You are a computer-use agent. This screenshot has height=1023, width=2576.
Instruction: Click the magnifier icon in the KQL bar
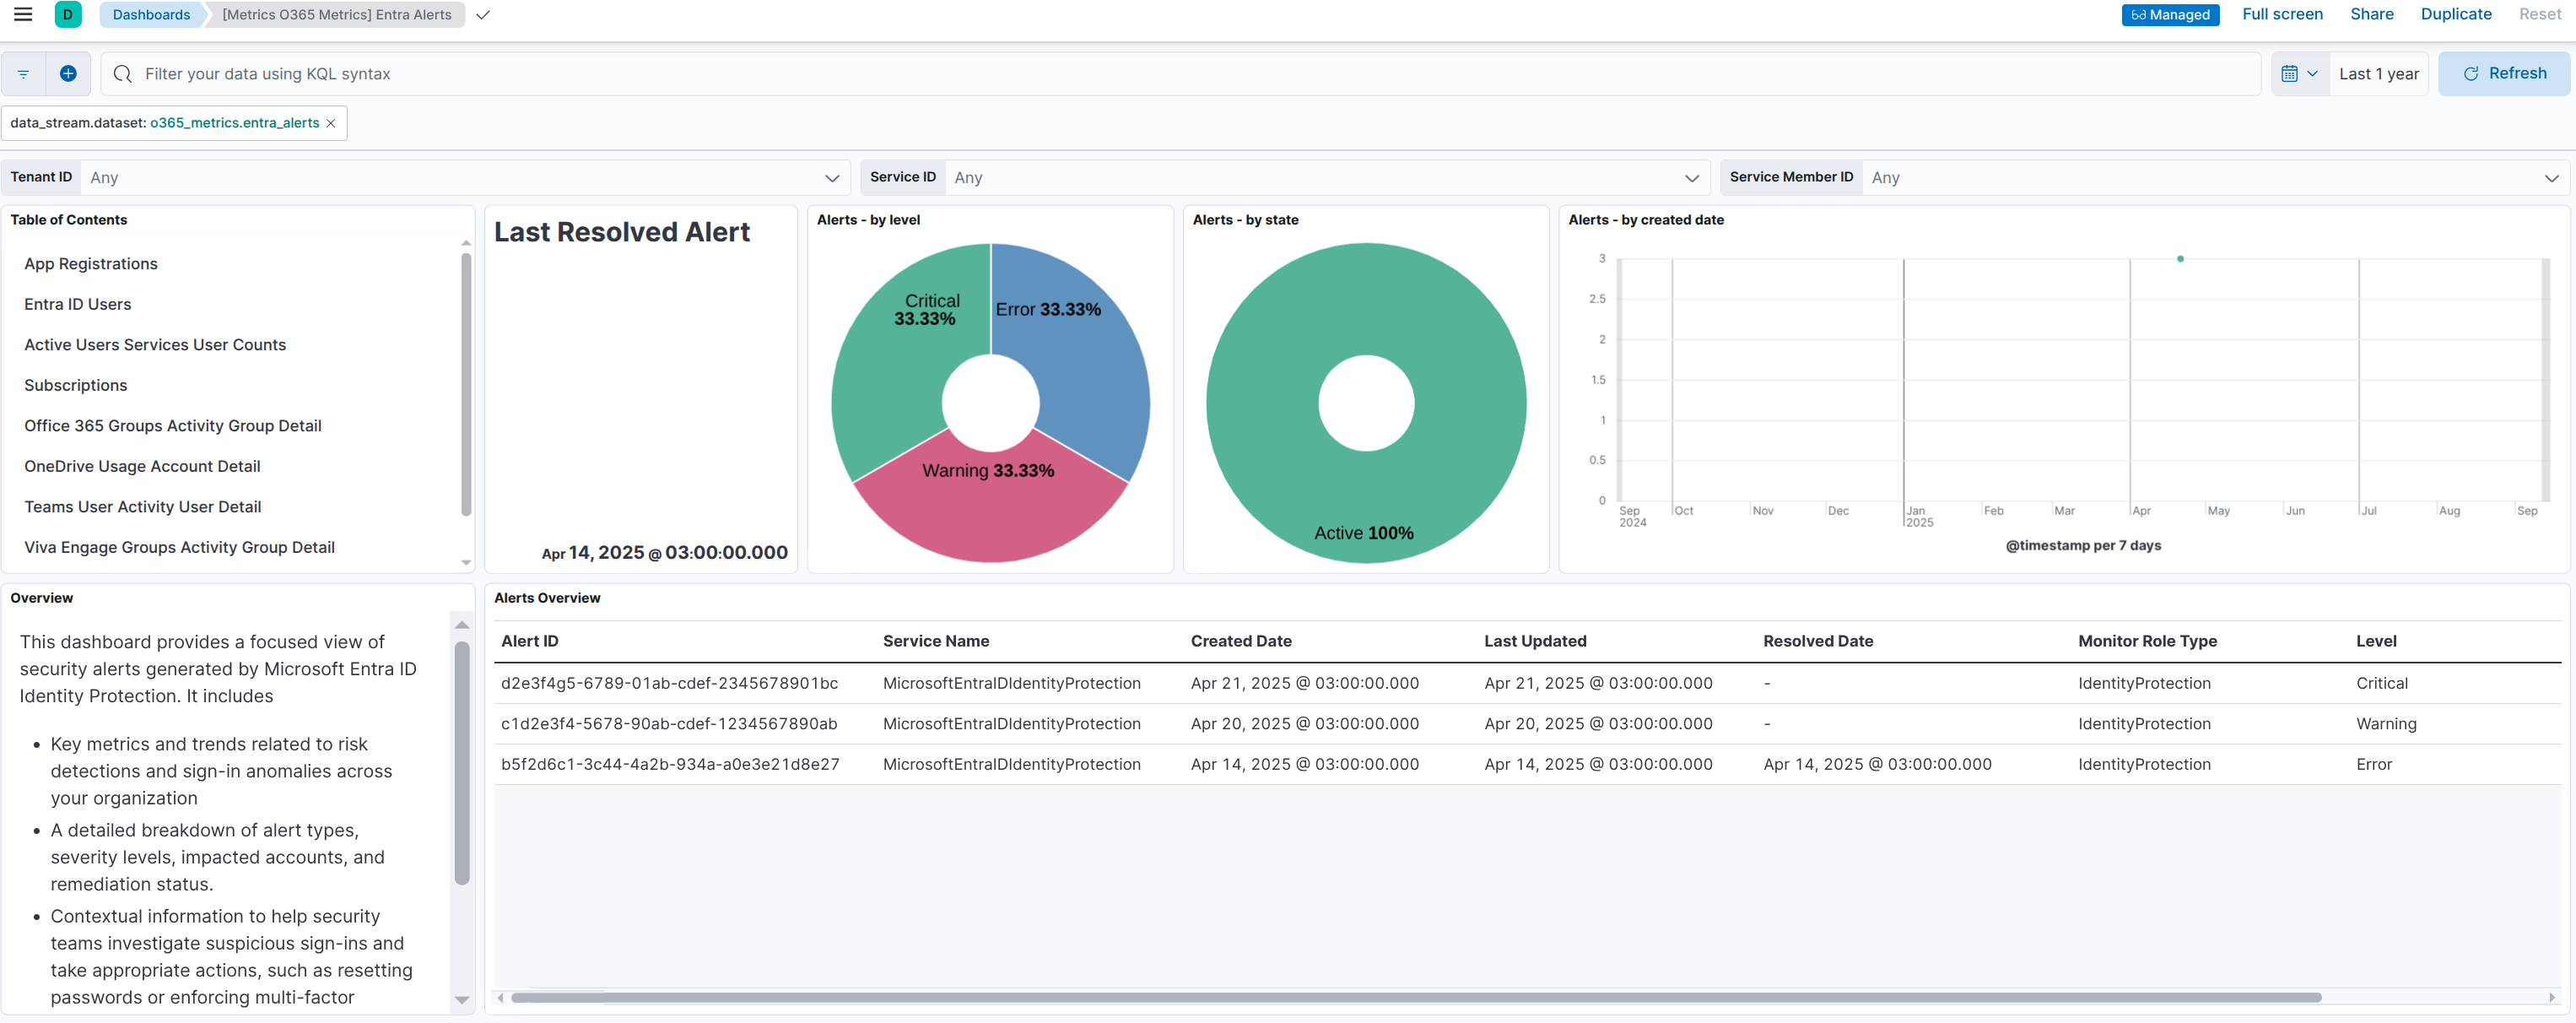[122, 73]
